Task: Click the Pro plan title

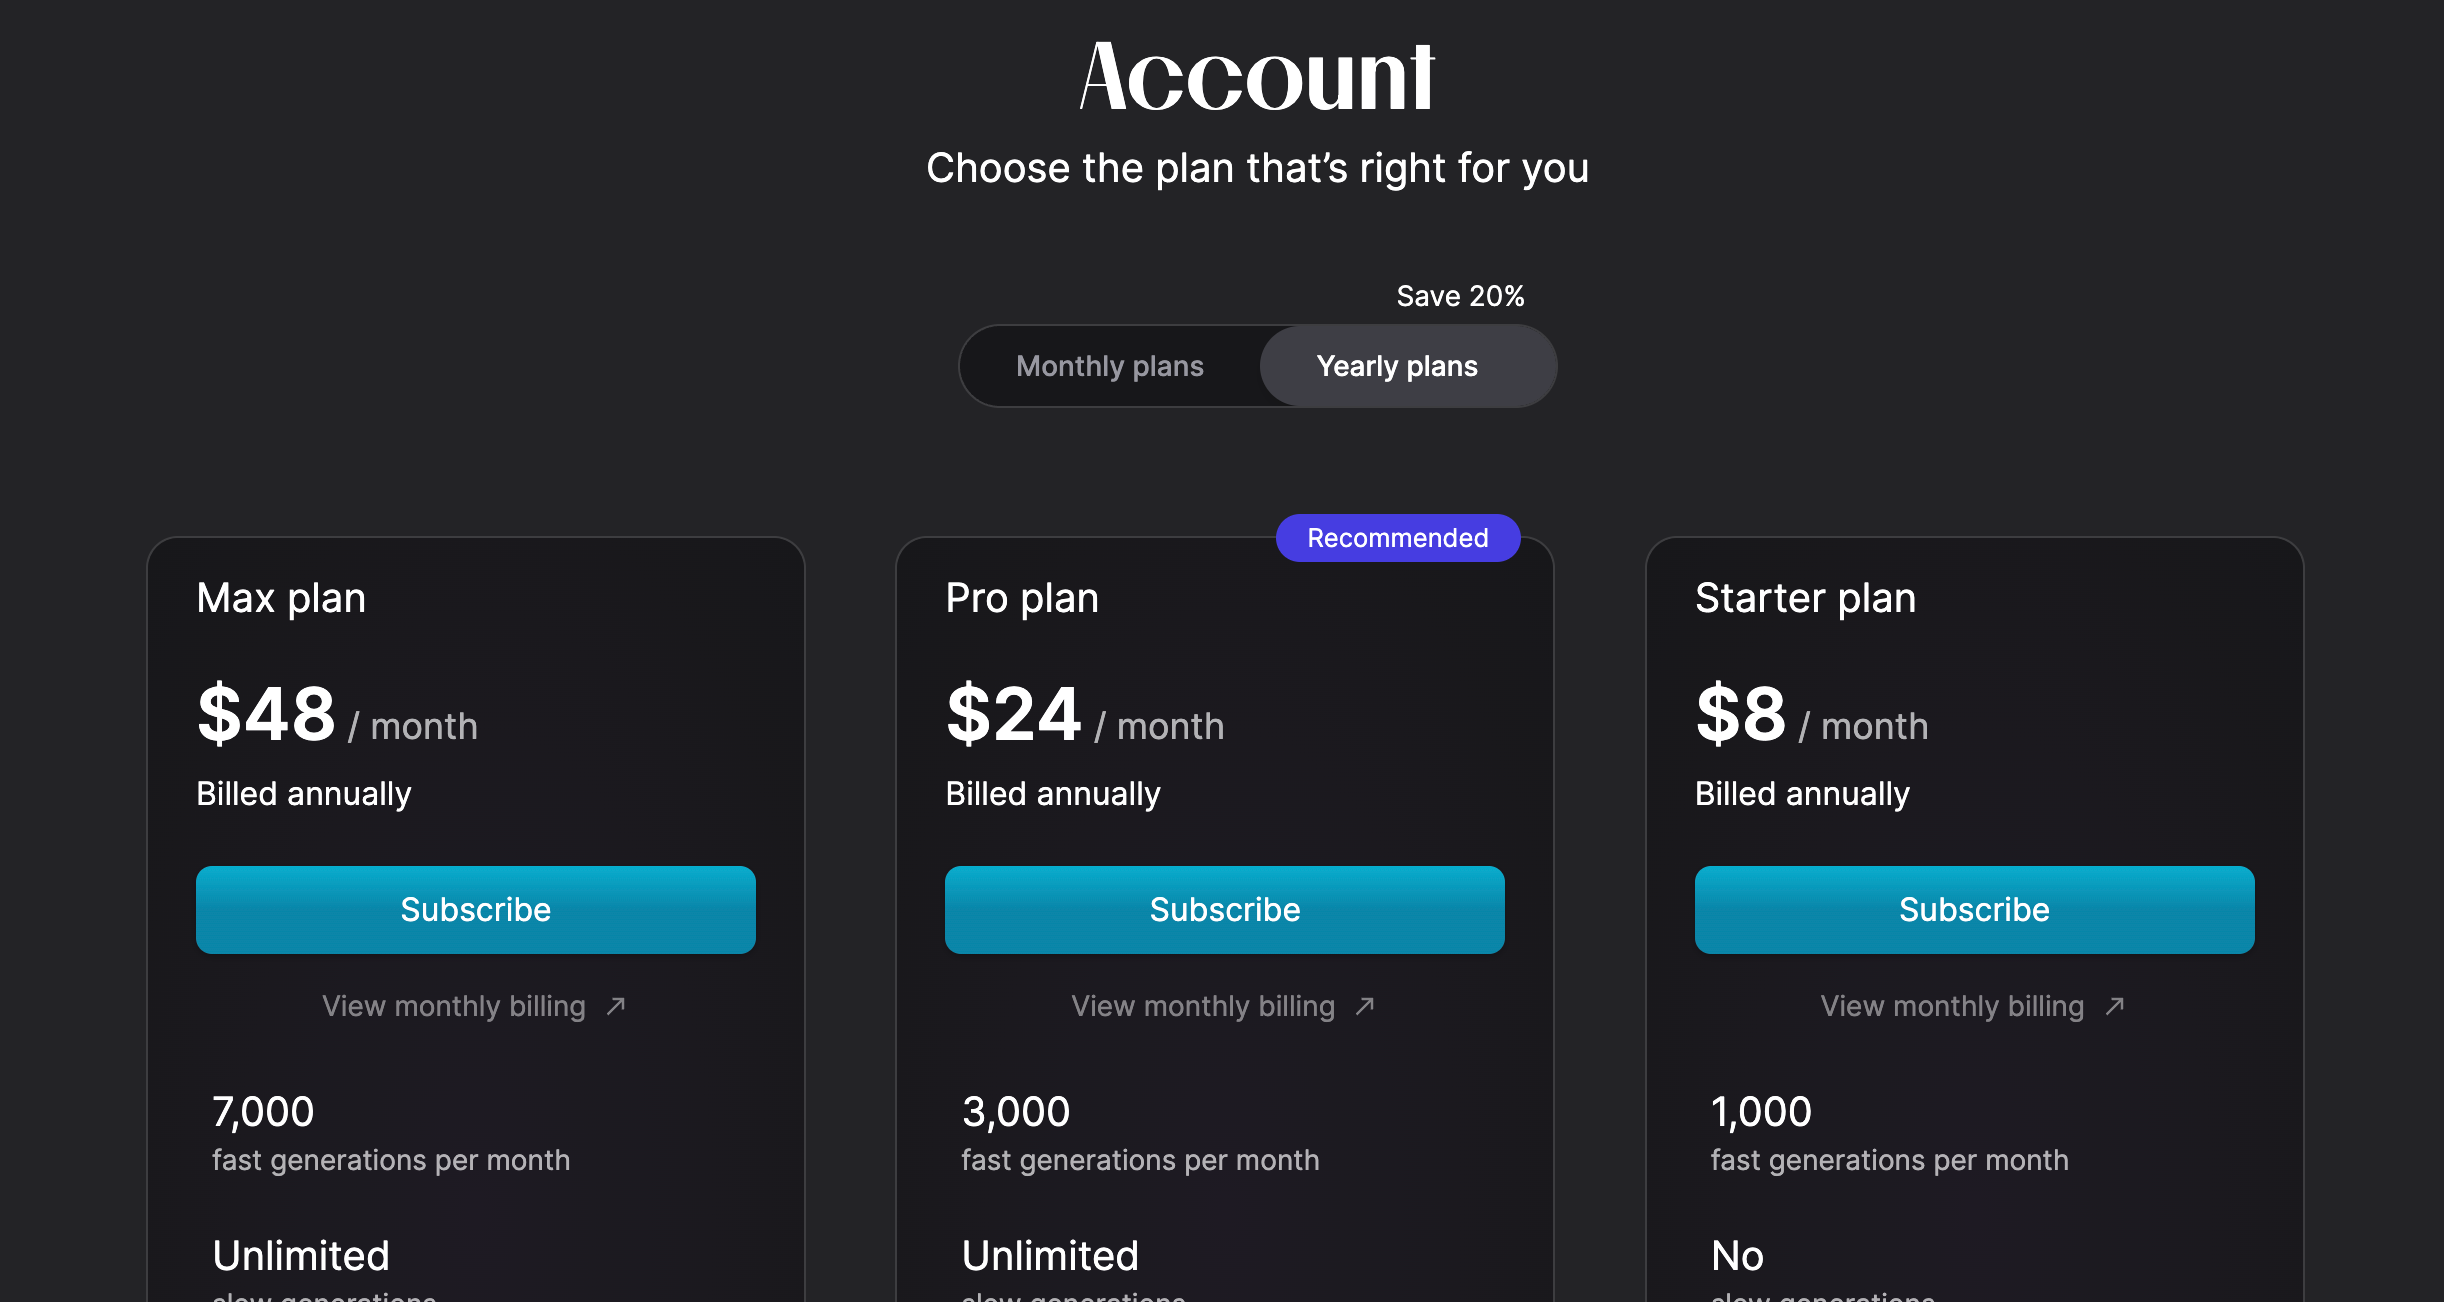Action: pos(1022,598)
